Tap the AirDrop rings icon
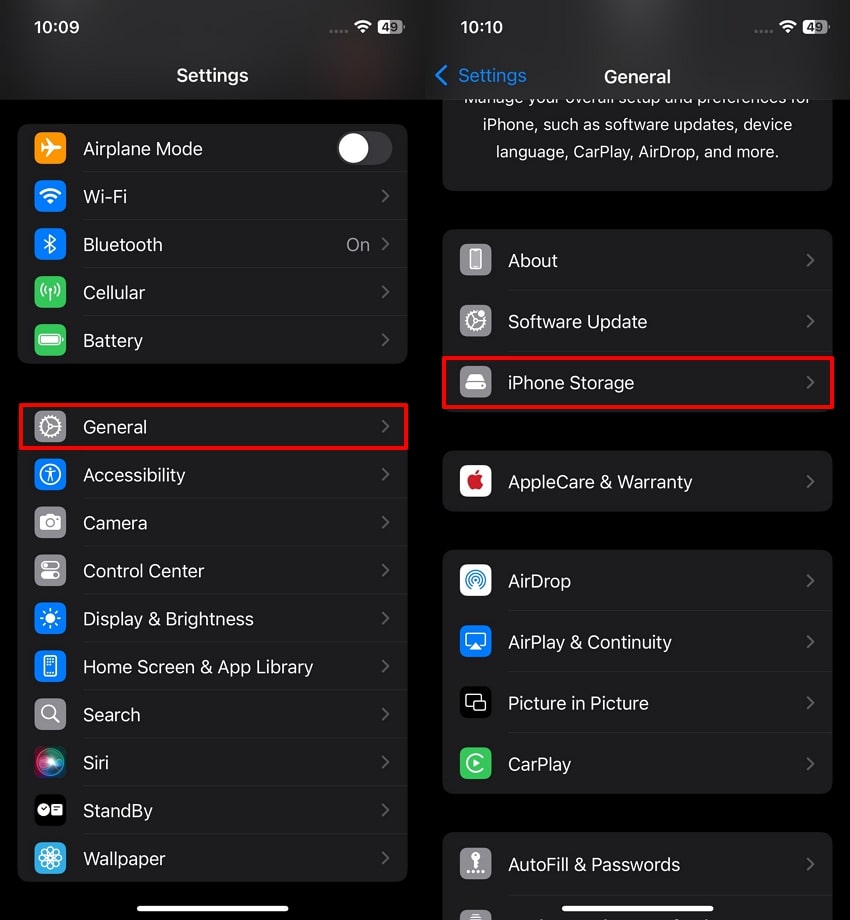The image size is (850, 920). [475, 580]
